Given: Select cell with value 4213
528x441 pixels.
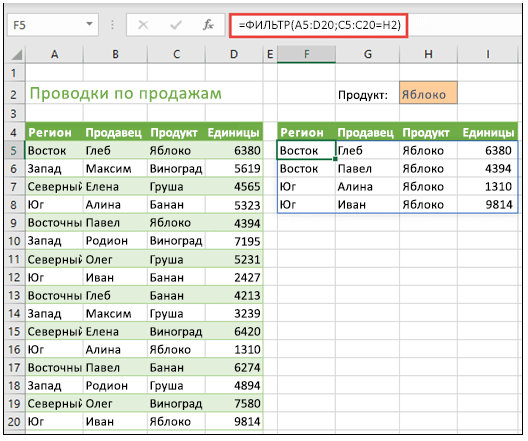Looking at the screenshot, I should tap(234, 295).
